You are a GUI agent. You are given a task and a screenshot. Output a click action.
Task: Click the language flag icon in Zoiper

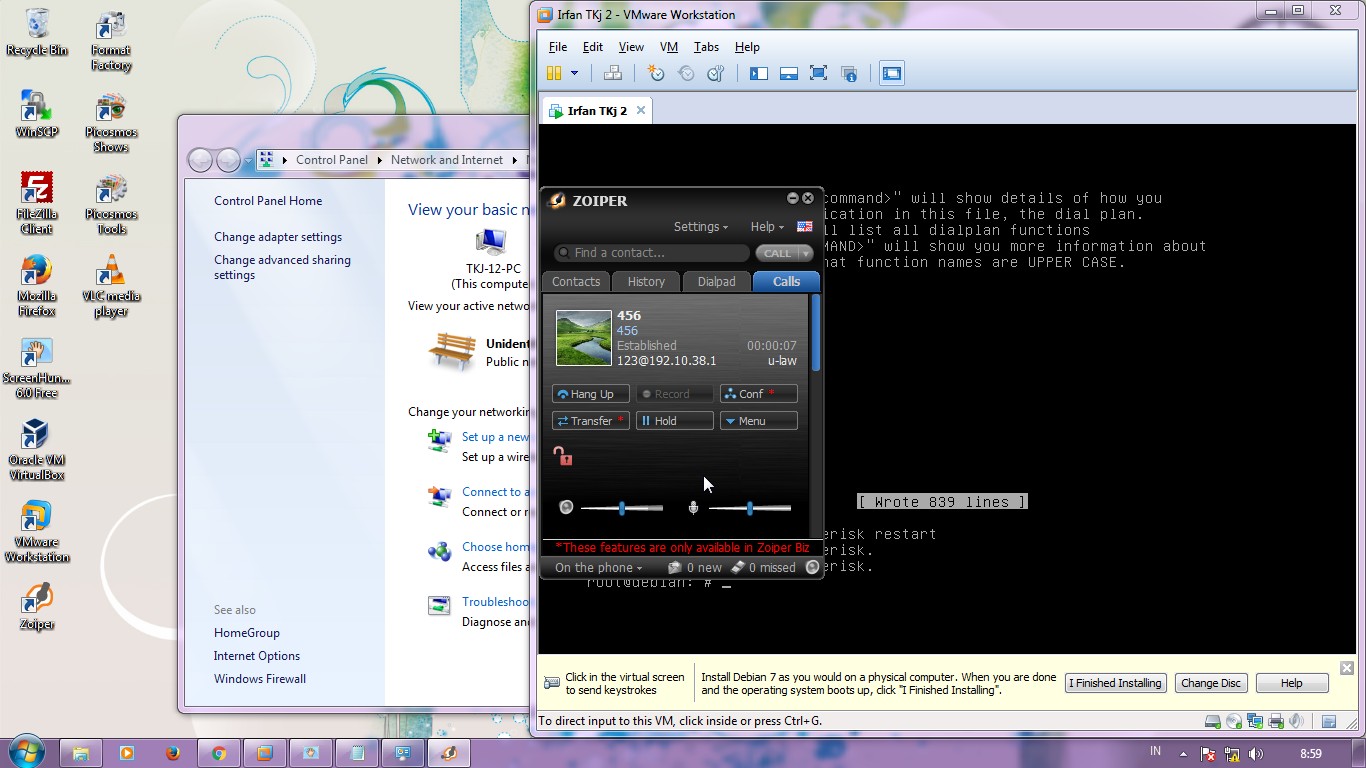(804, 227)
